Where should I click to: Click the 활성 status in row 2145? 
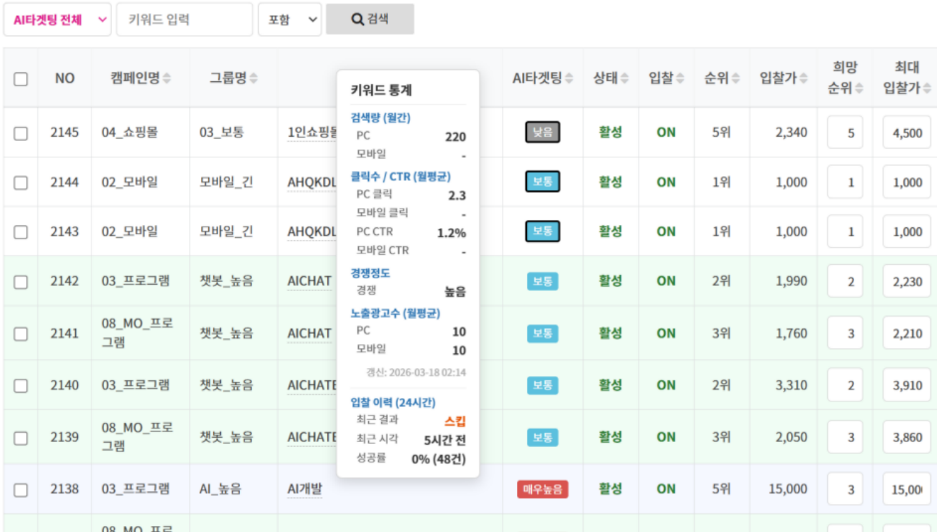point(611,132)
